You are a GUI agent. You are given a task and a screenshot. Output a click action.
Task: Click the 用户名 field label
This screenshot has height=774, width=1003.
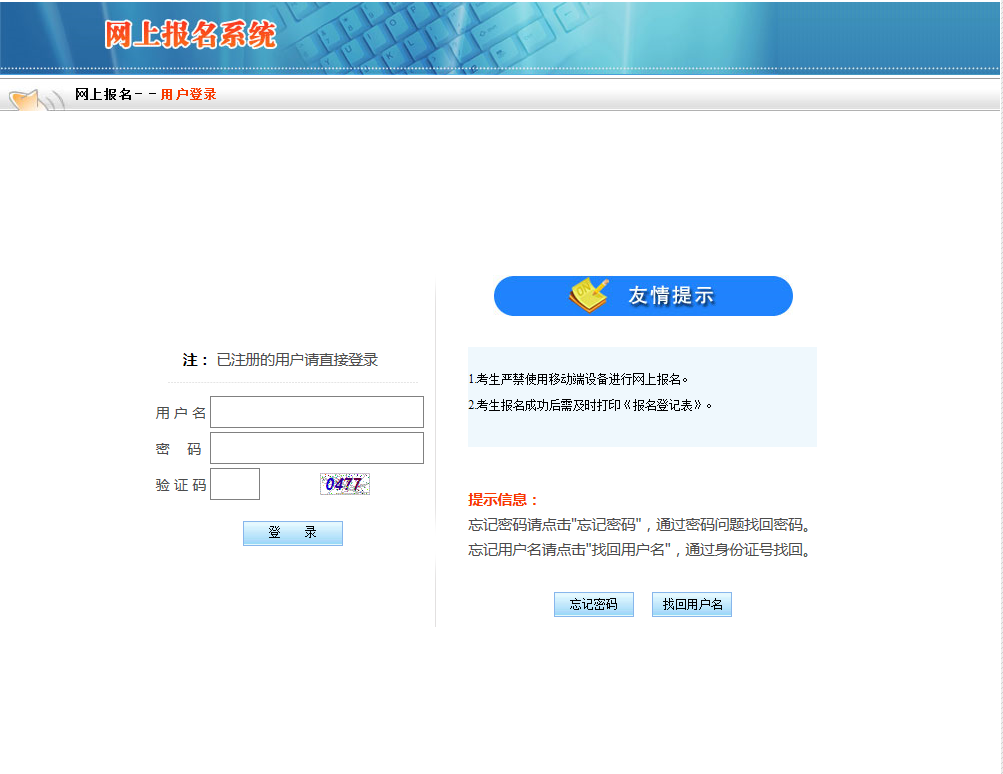click(x=181, y=413)
